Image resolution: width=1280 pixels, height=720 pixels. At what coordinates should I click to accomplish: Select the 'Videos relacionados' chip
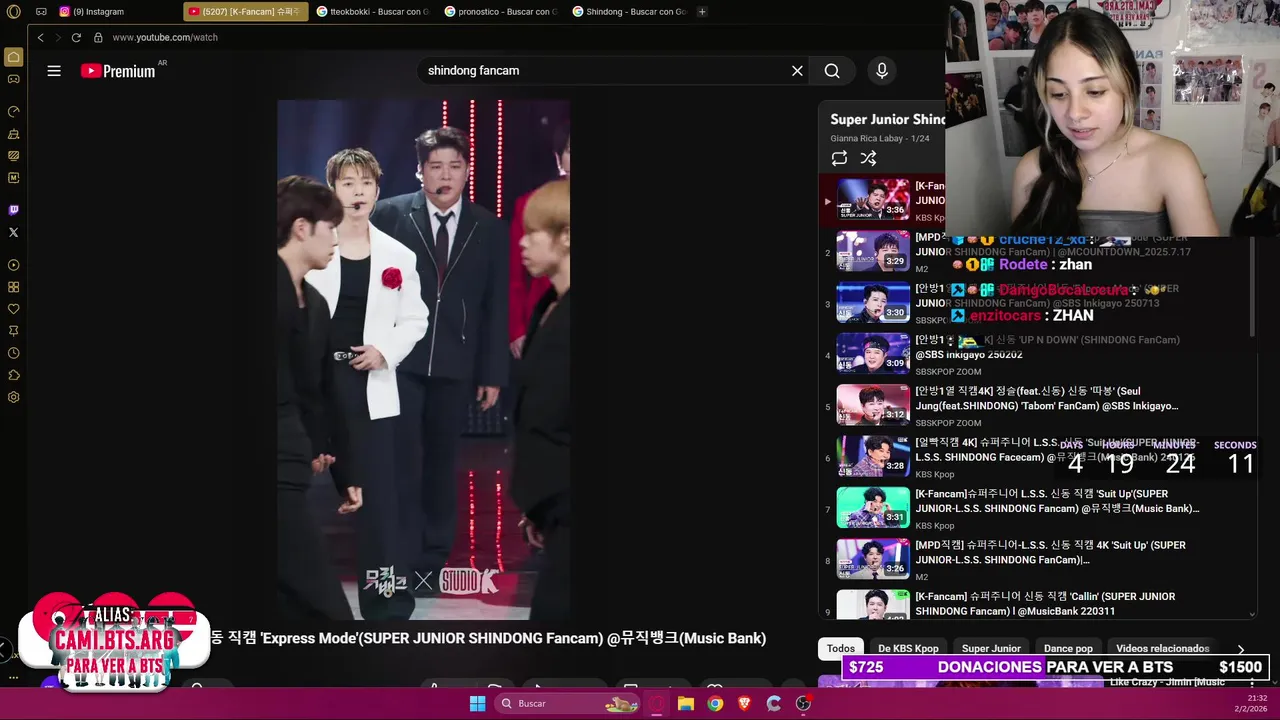(x=1162, y=648)
